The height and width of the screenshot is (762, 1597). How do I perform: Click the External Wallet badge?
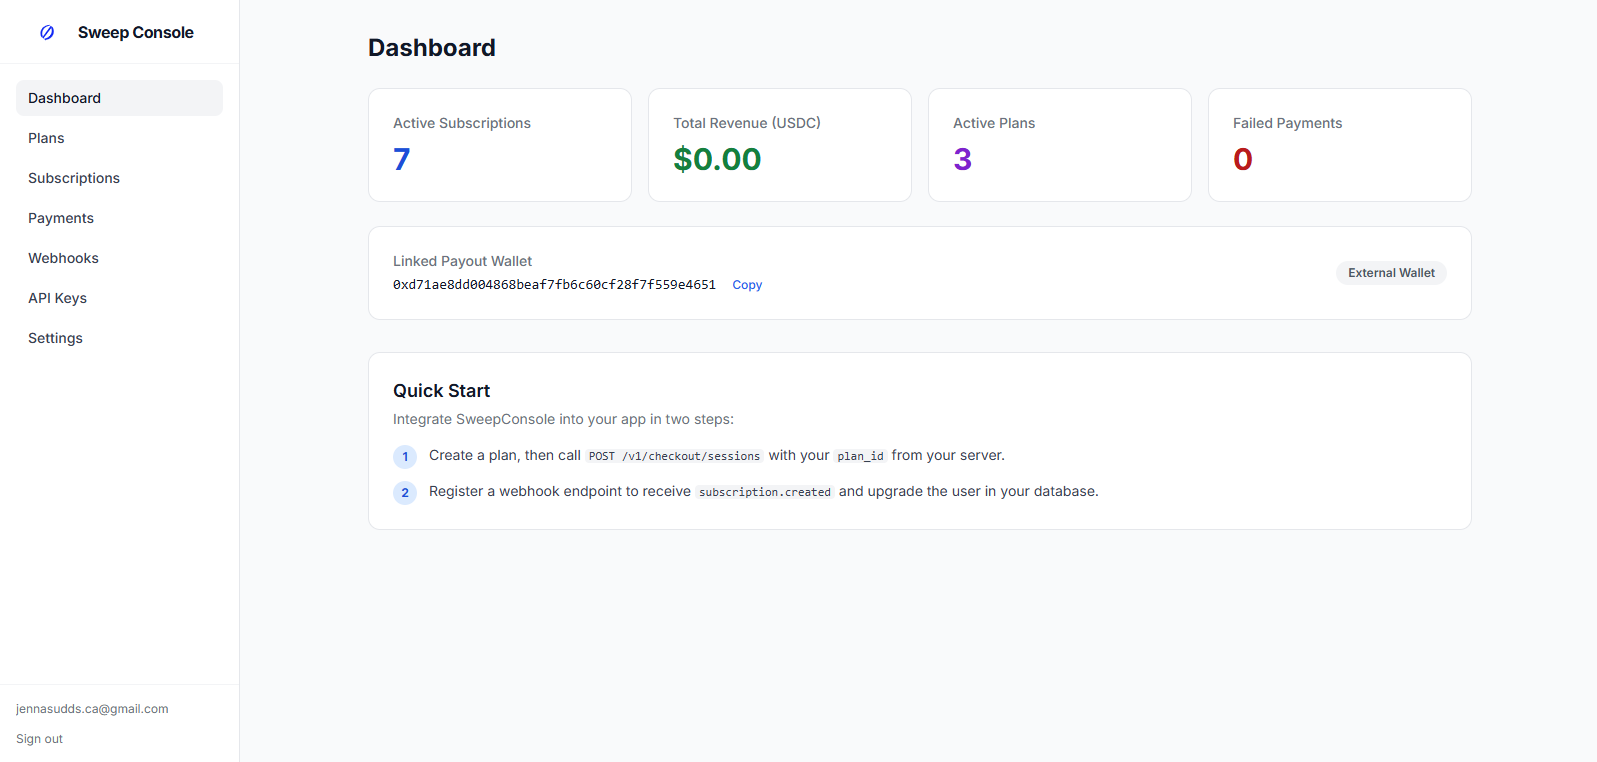click(1391, 273)
